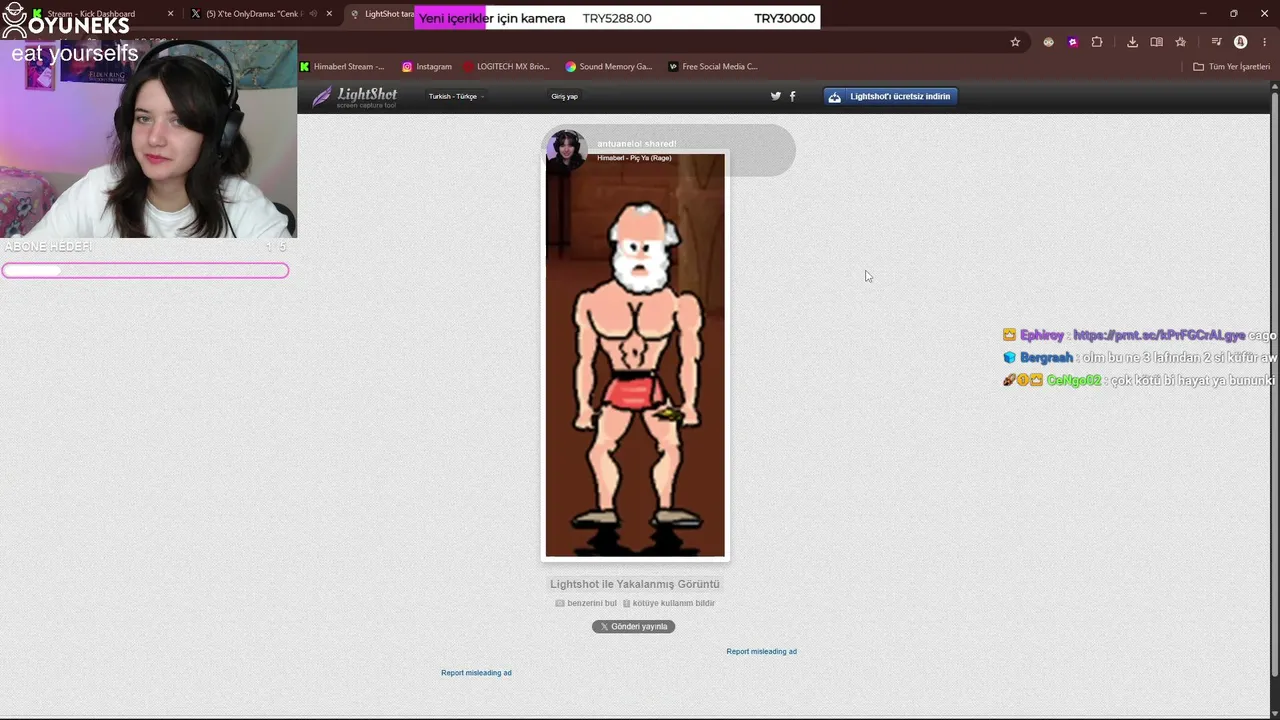Image resolution: width=1280 pixels, height=720 pixels.
Task: Mute the audio on the X tab
Action: [x=313, y=14]
